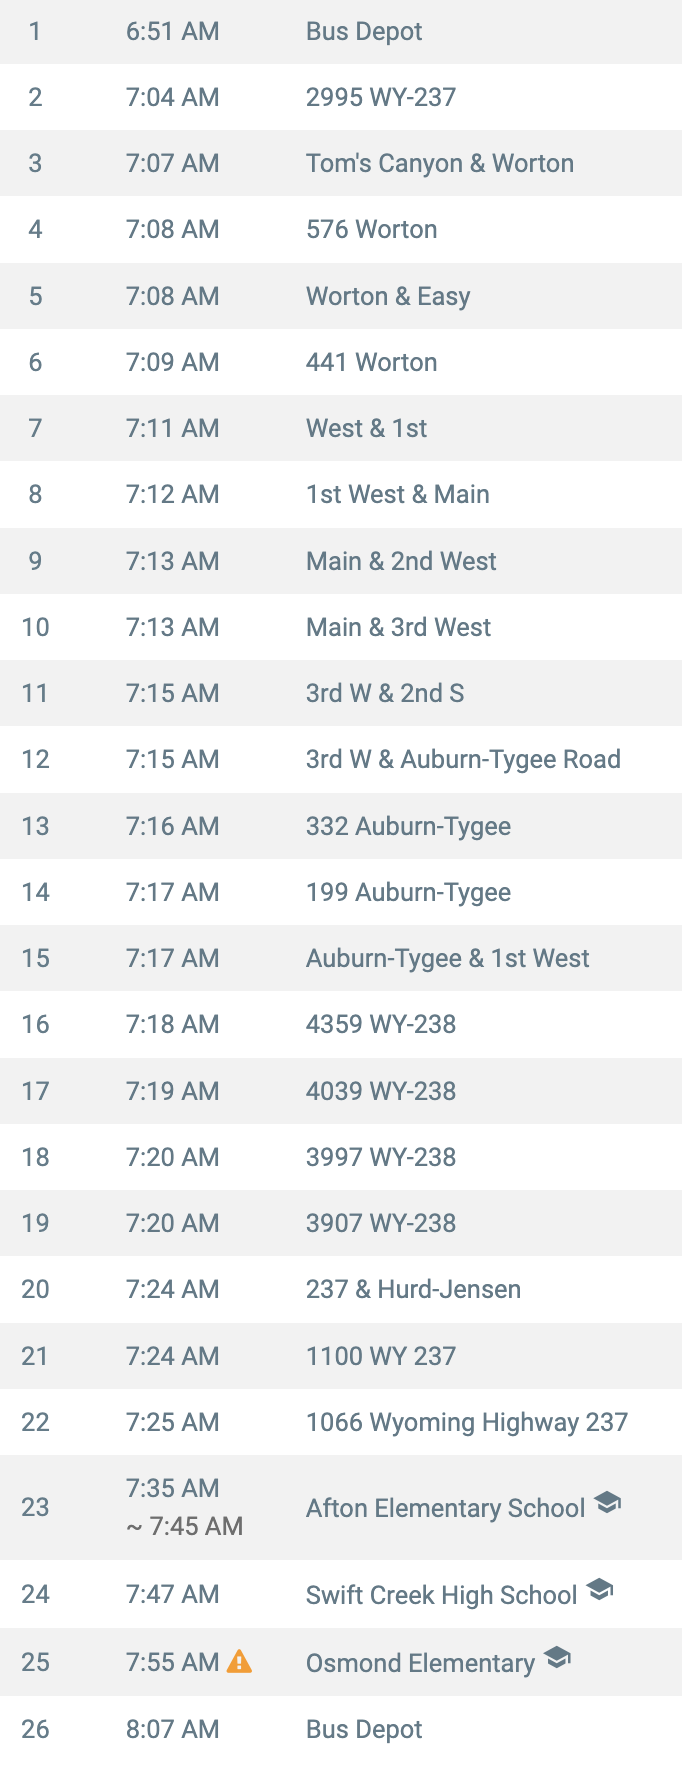Open 3rd W & Auburn-Tygee Road stop
Viewport: 682px width, 1766px height.
coord(341,759)
